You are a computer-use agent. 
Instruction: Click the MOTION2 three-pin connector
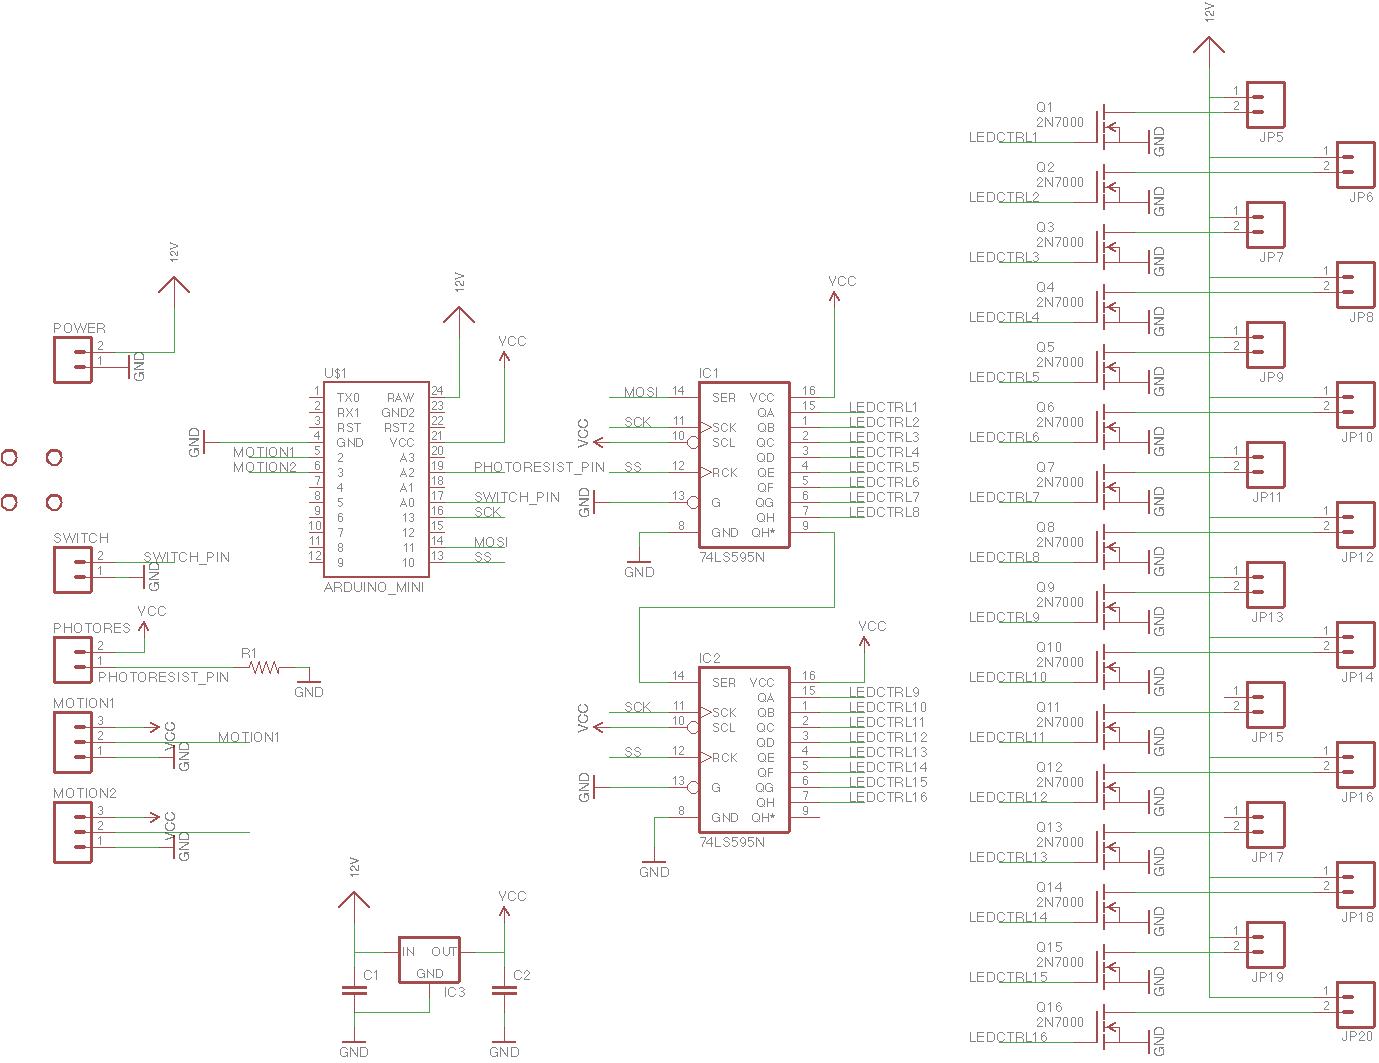pos(72,833)
